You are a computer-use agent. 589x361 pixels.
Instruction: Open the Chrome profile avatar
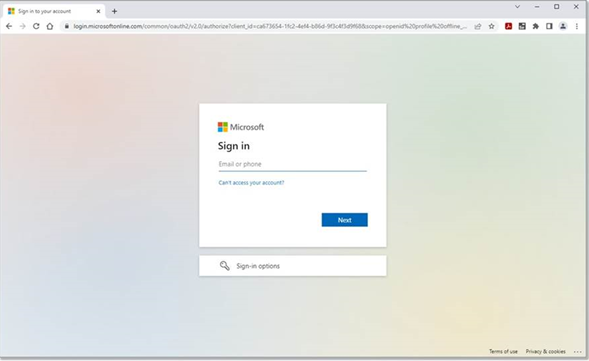pyautogui.click(x=563, y=26)
